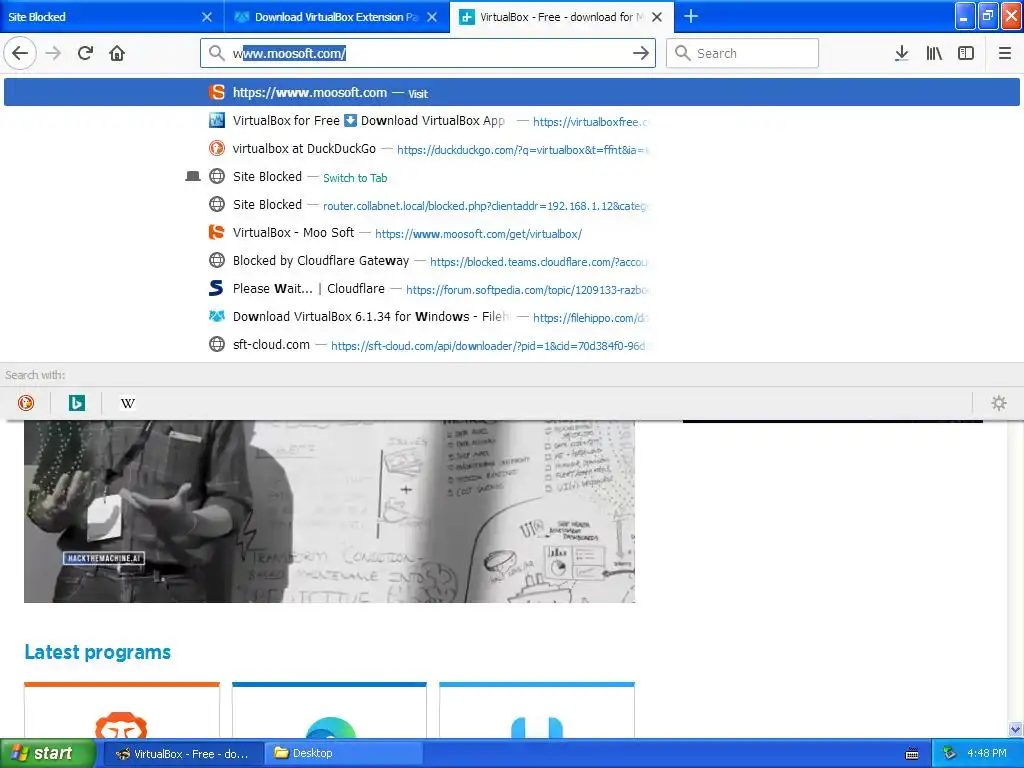The image size is (1024, 768).
Task: Click the magnifier icon in the address bar
Action: (216, 53)
